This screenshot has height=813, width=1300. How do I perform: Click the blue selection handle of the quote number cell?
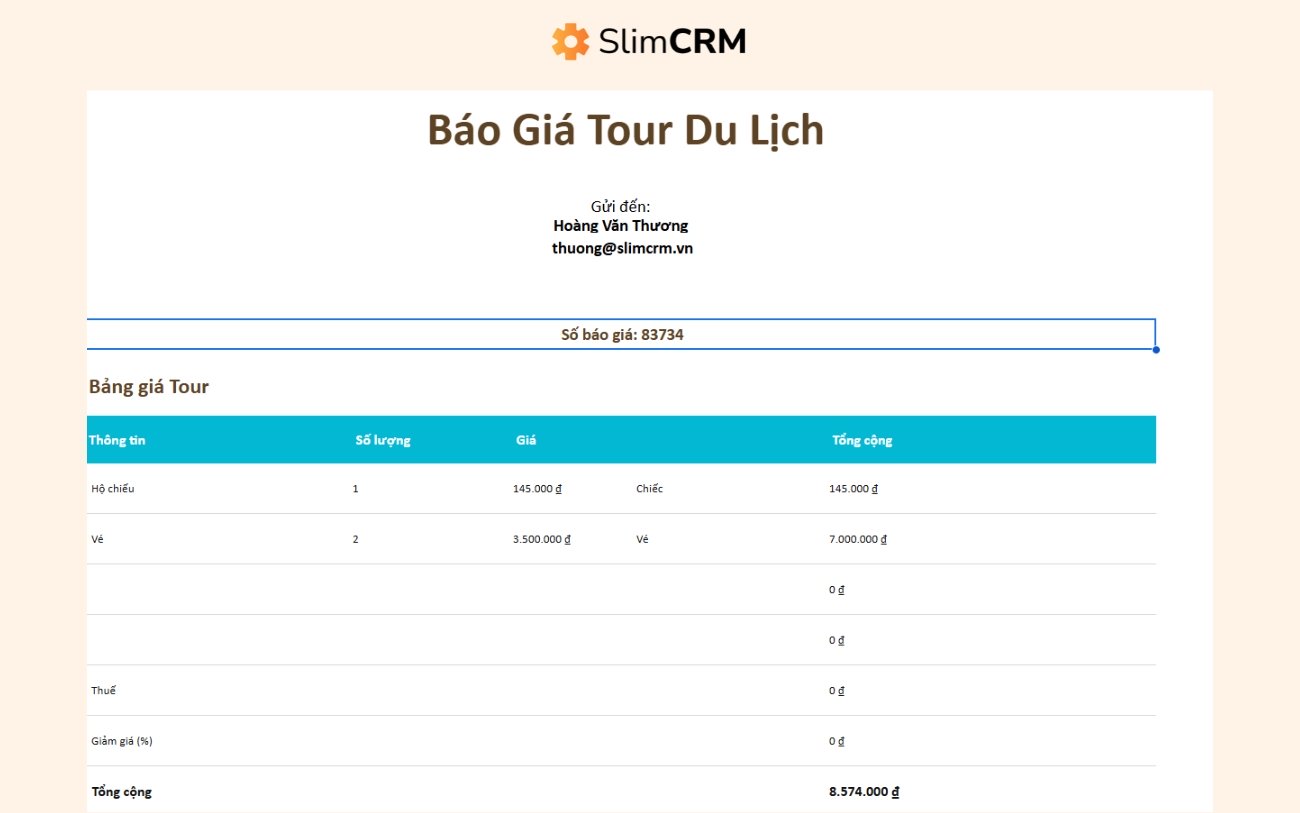point(1156,349)
